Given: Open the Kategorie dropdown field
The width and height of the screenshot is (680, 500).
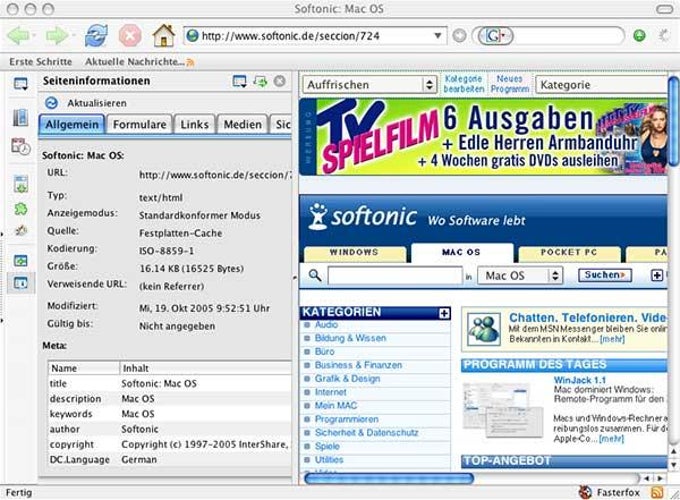Looking at the screenshot, I should (602, 85).
